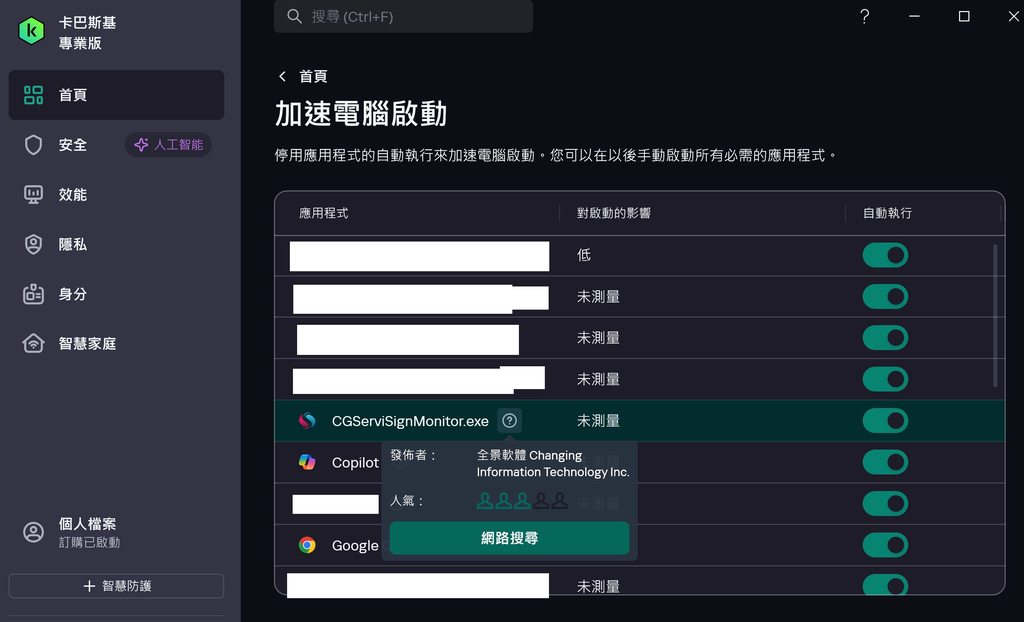The image size is (1024, 622).
Task: Click the sparkle icon in 人工智能 badge
Action: pos(140,145)
